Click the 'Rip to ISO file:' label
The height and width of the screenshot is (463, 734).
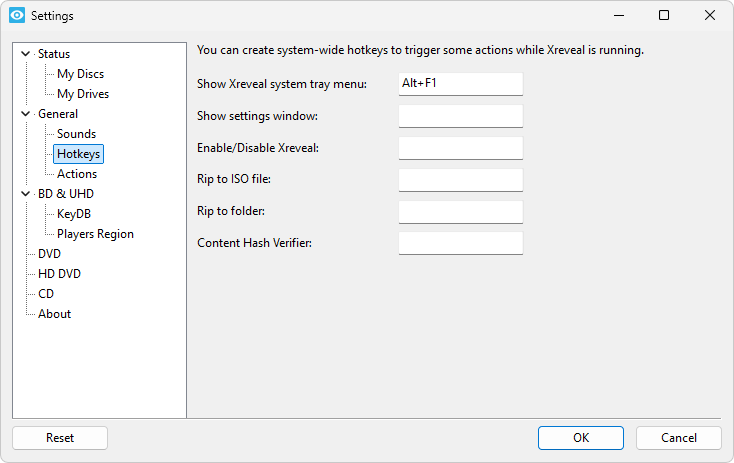(x=234, y=179)
